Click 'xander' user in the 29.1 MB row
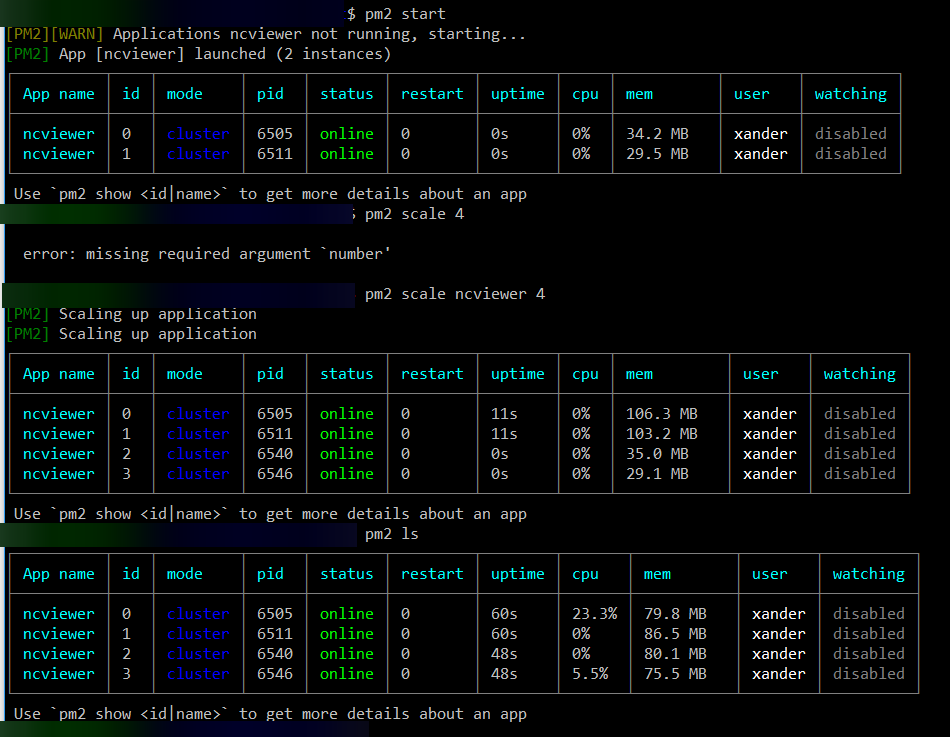 [x=769, y=474]
